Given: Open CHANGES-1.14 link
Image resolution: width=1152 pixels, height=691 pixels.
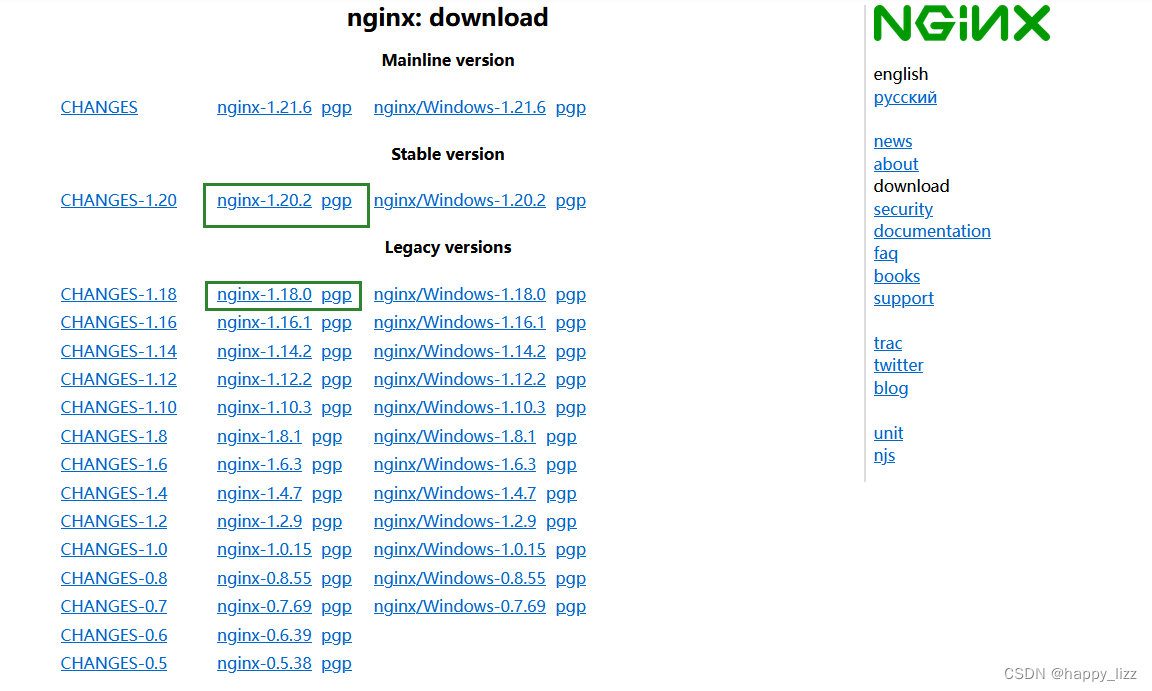Looking at the screenshot, I should coord(119,351).
